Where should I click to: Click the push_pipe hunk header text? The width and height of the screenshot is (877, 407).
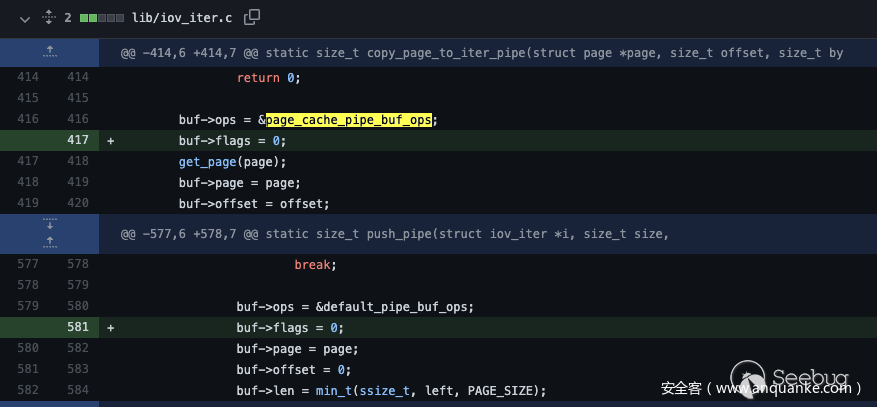tap(394, 234)
